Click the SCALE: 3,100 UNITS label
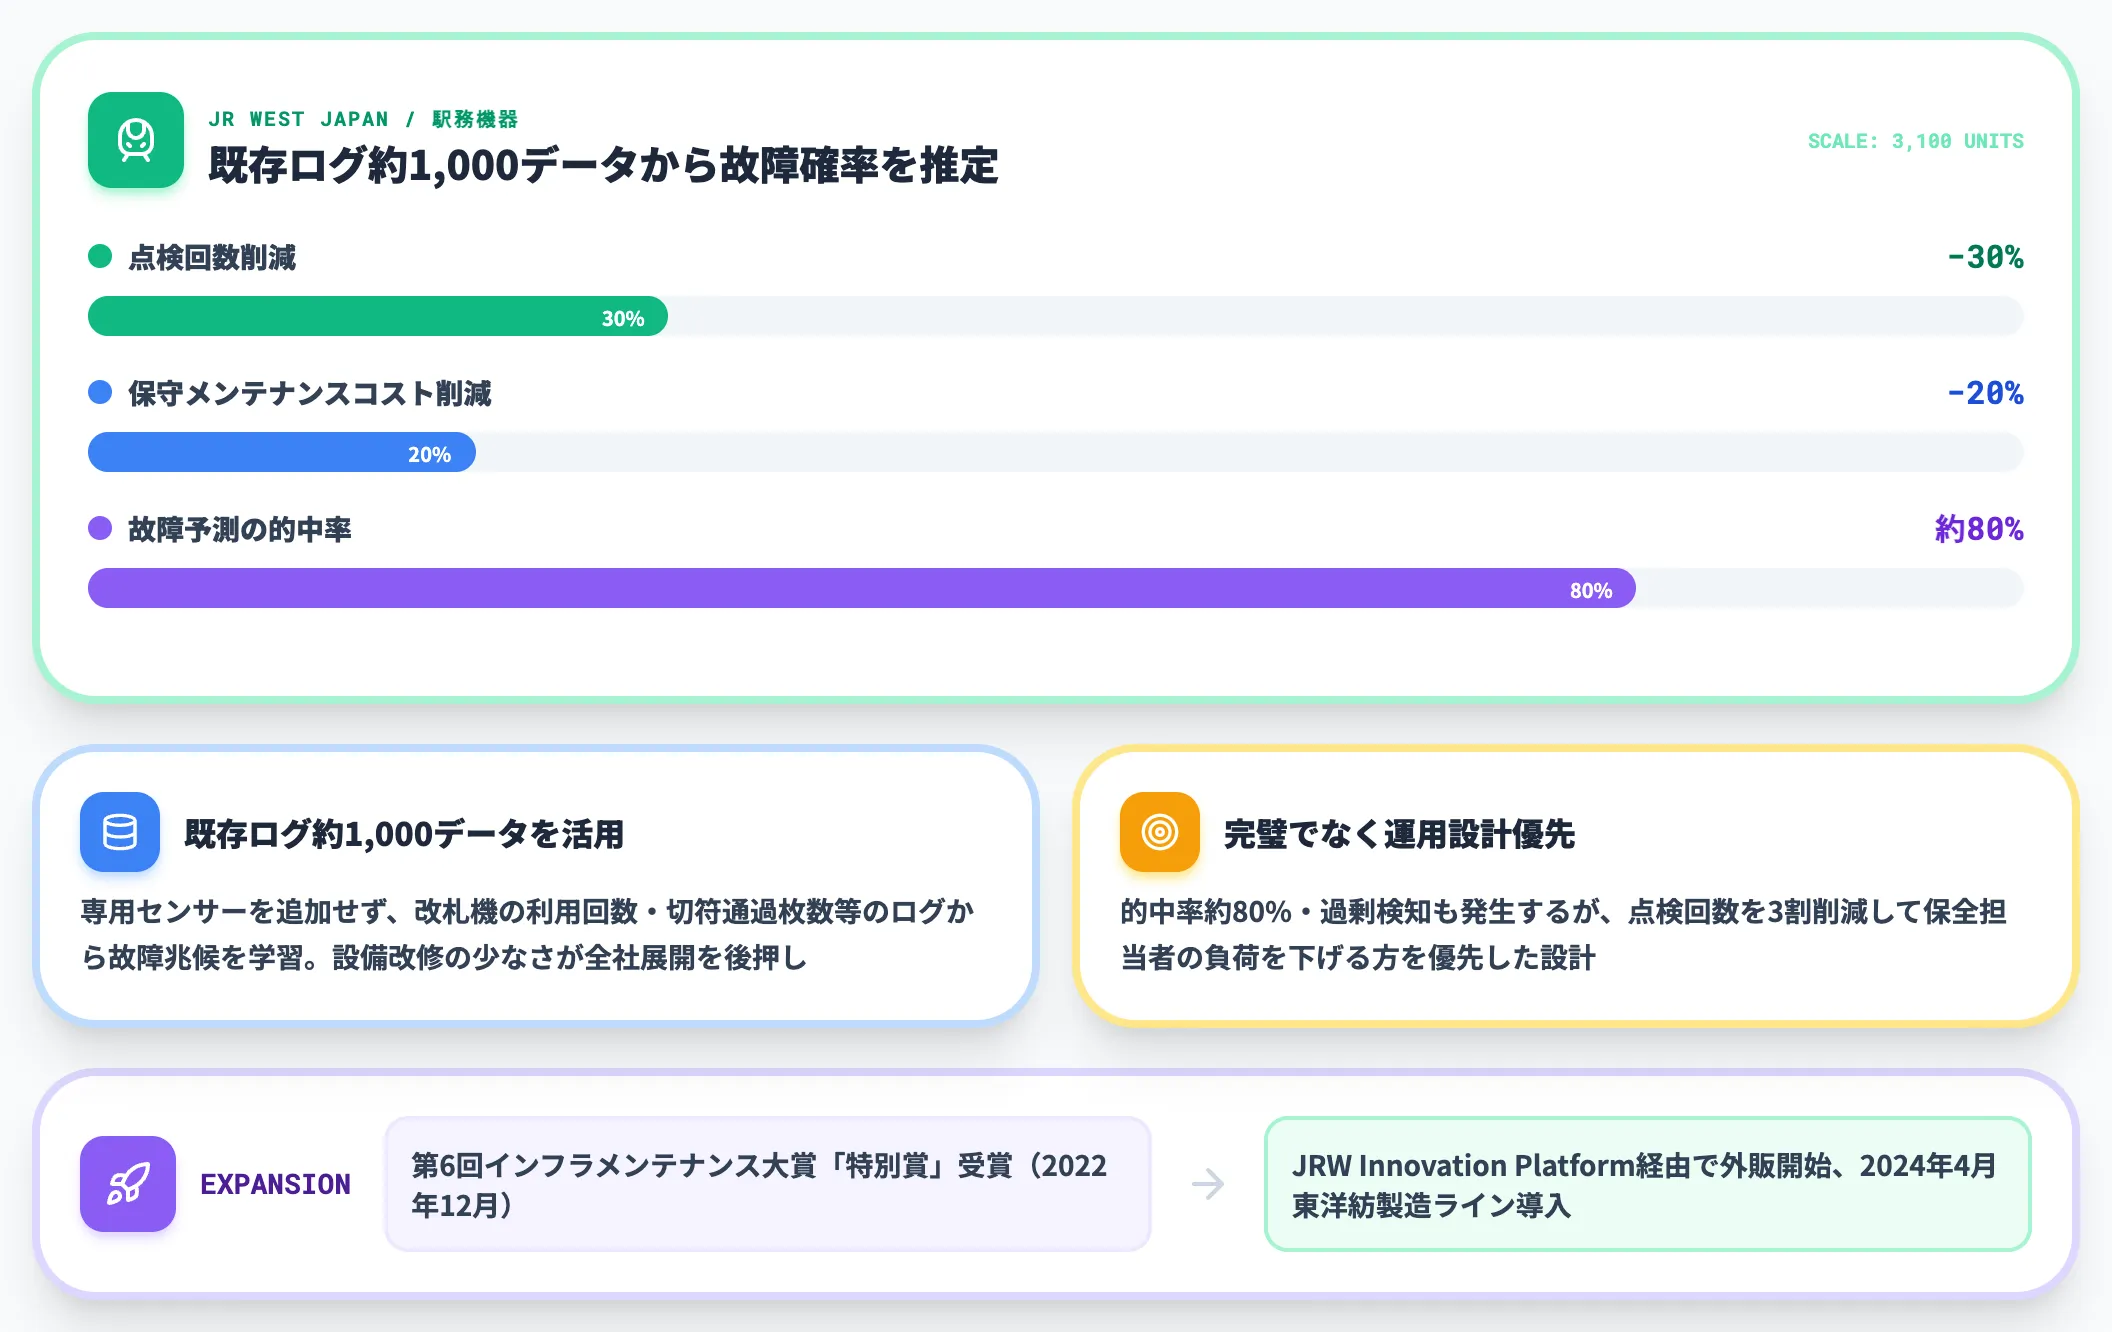The image size is (2112, 1332). tap(1915, 141)
